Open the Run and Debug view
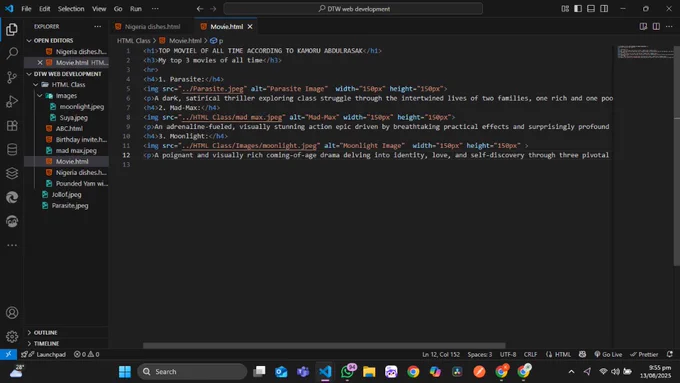Screen dimensions: 680x383 (12, 101)
